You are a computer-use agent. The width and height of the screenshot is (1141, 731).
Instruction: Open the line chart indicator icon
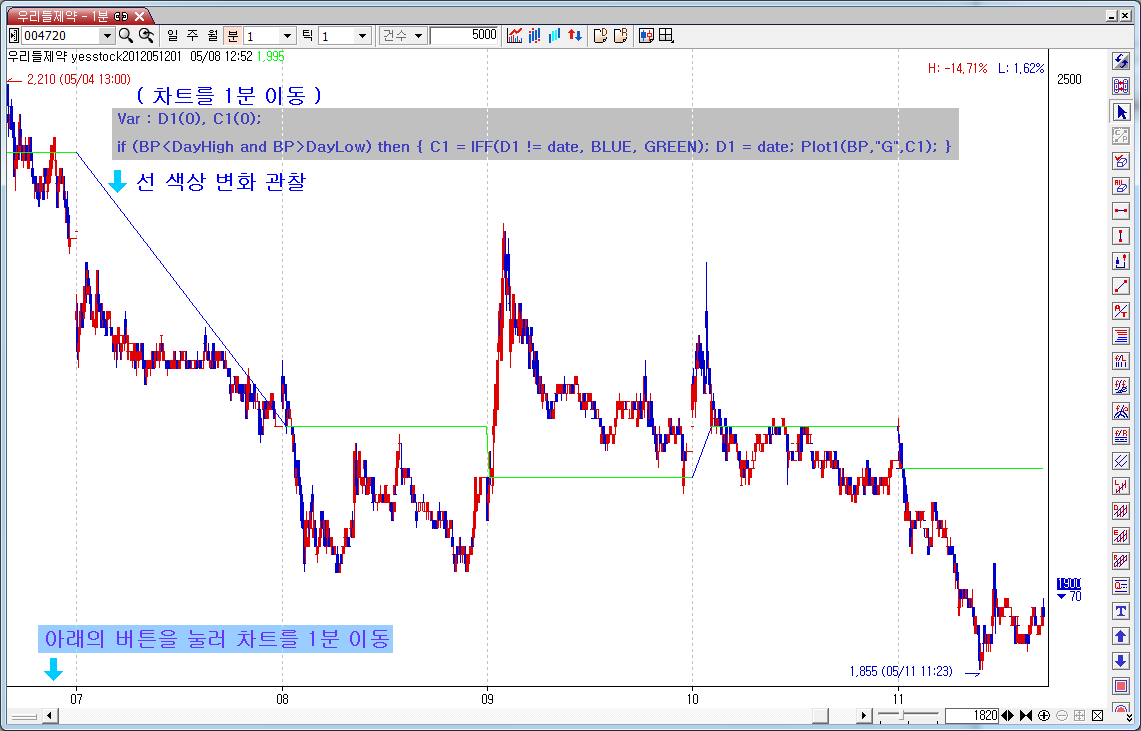515,35
